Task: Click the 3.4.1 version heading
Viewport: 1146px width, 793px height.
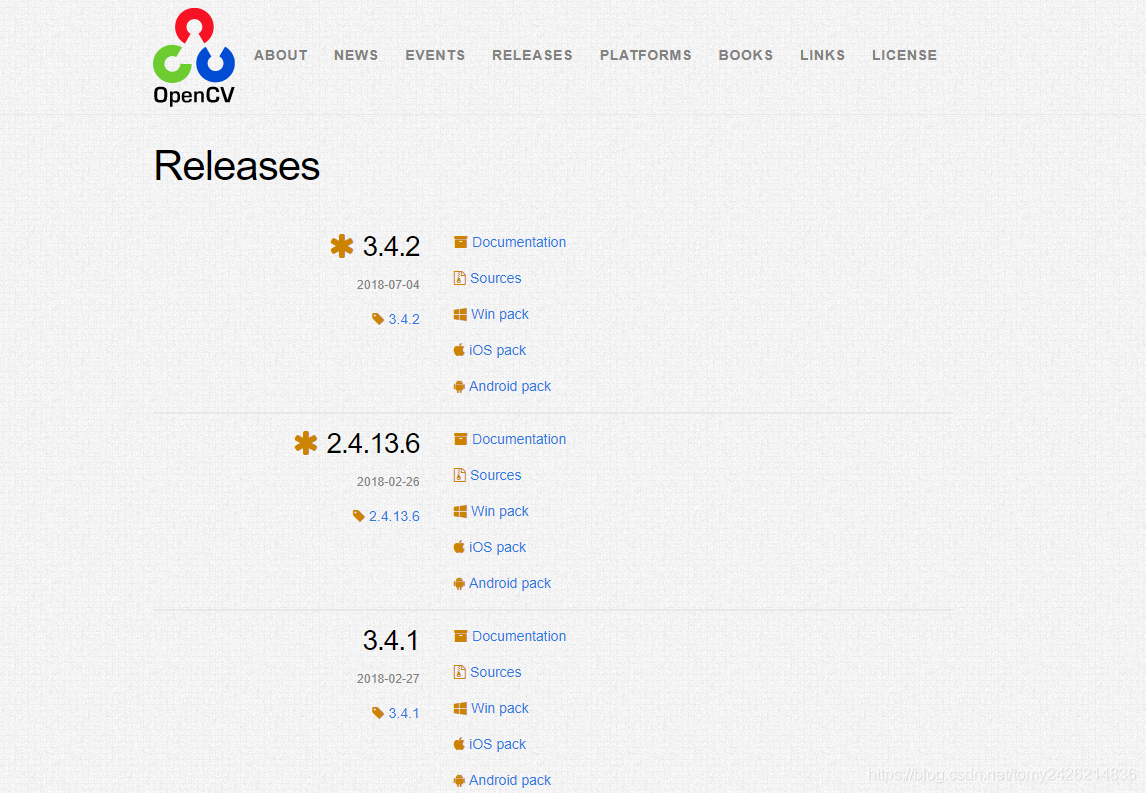Action: (391, 640)
